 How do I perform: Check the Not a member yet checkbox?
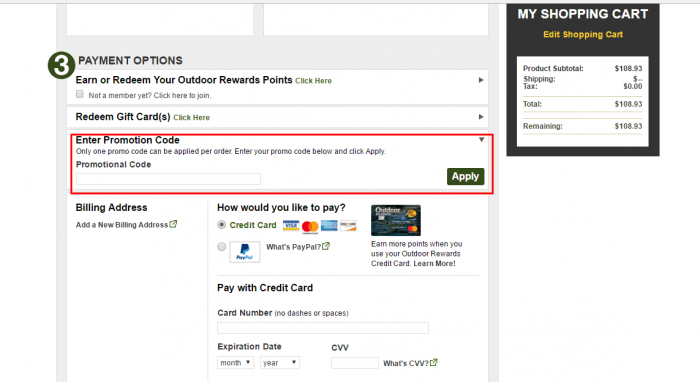[x=79, y=94]
